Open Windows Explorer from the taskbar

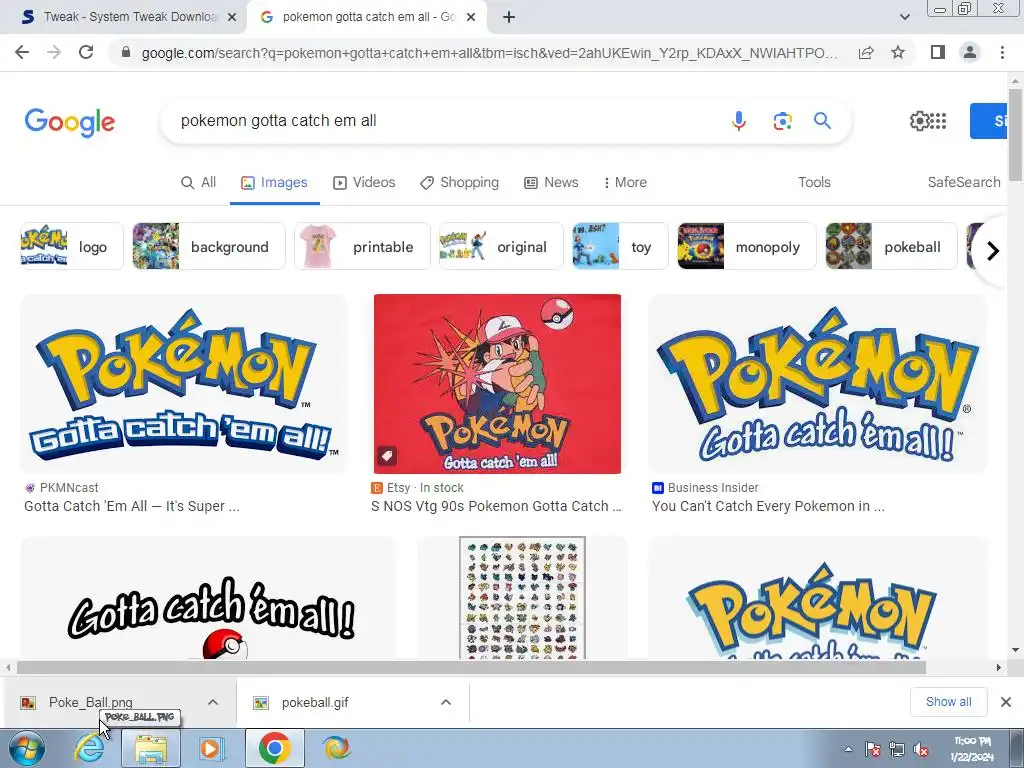point(150,748)
